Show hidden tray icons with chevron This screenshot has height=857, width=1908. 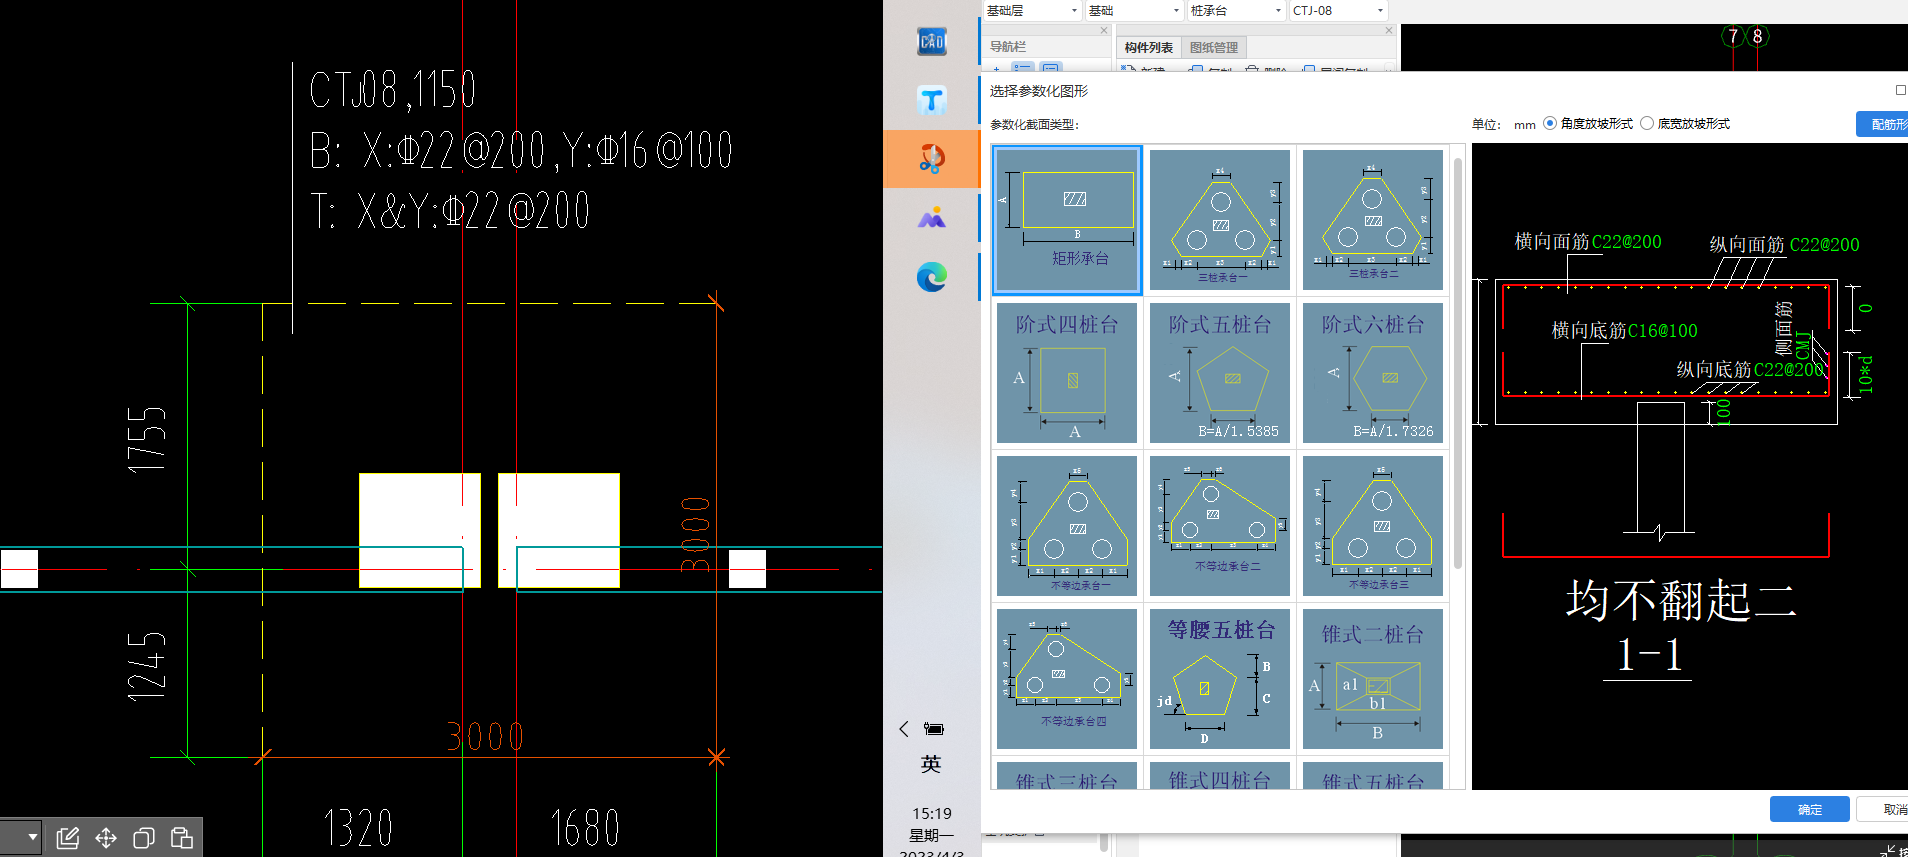(904, 729)
